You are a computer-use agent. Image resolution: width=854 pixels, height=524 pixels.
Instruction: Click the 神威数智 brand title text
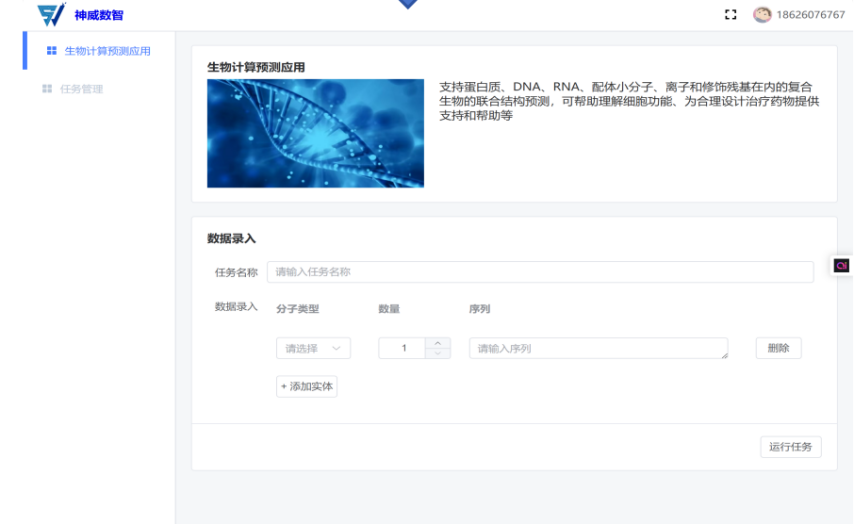click(x=99, y=15)
